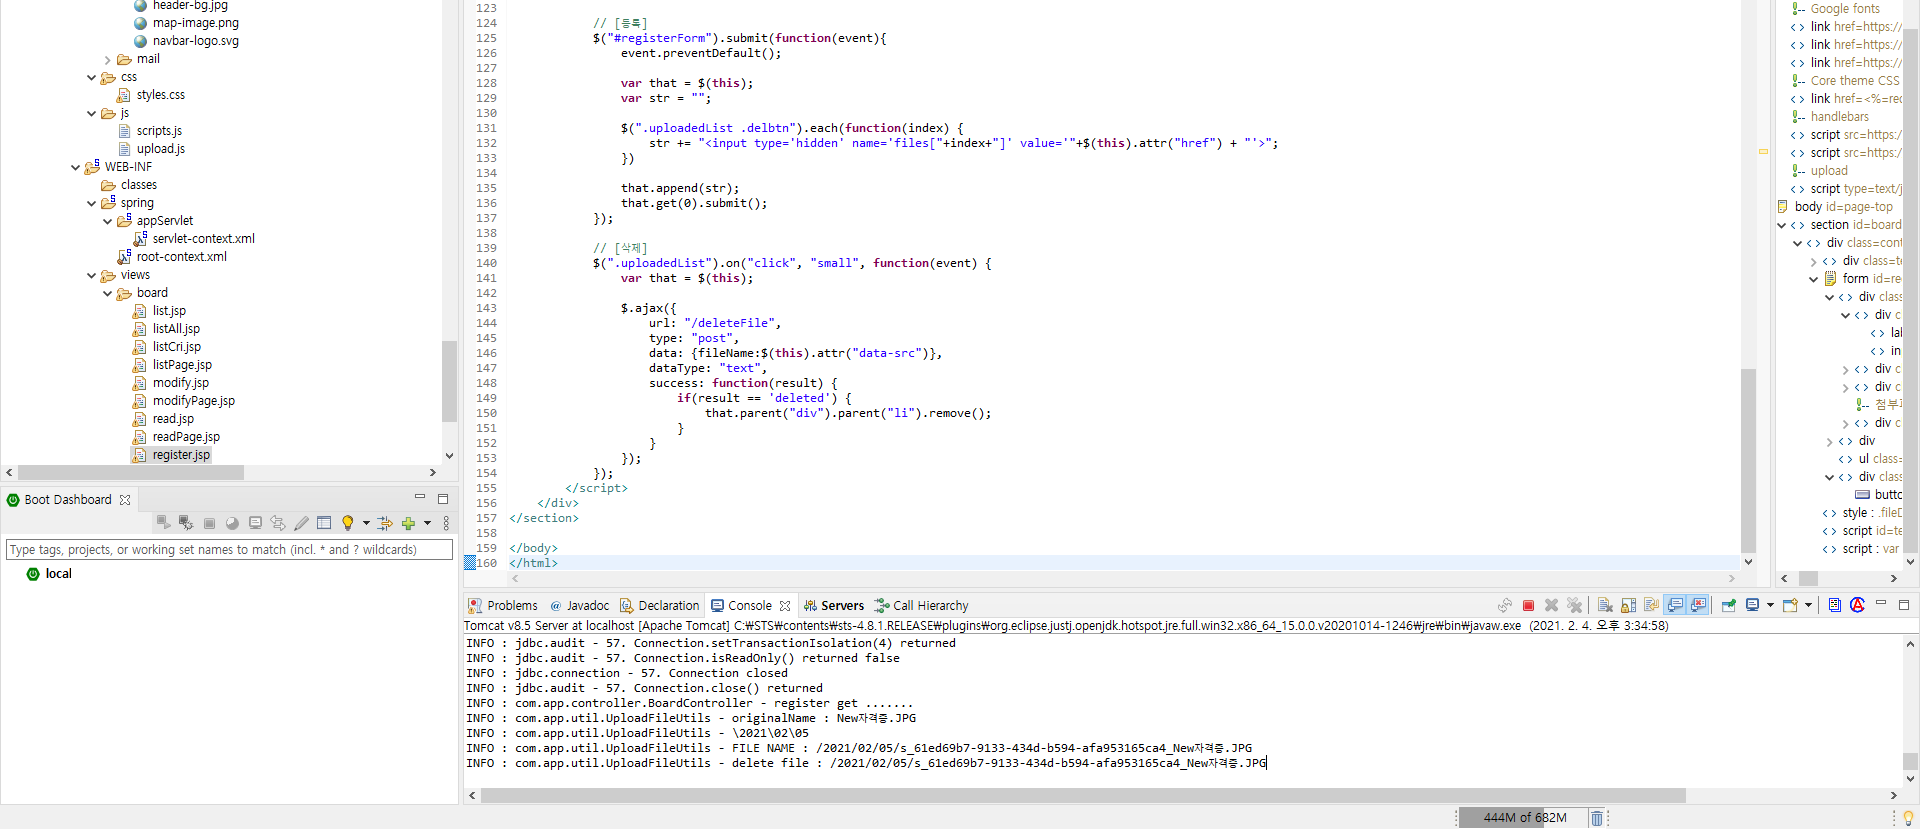Click the project explorer horizontal scrollbar

[x=130, y=473]
